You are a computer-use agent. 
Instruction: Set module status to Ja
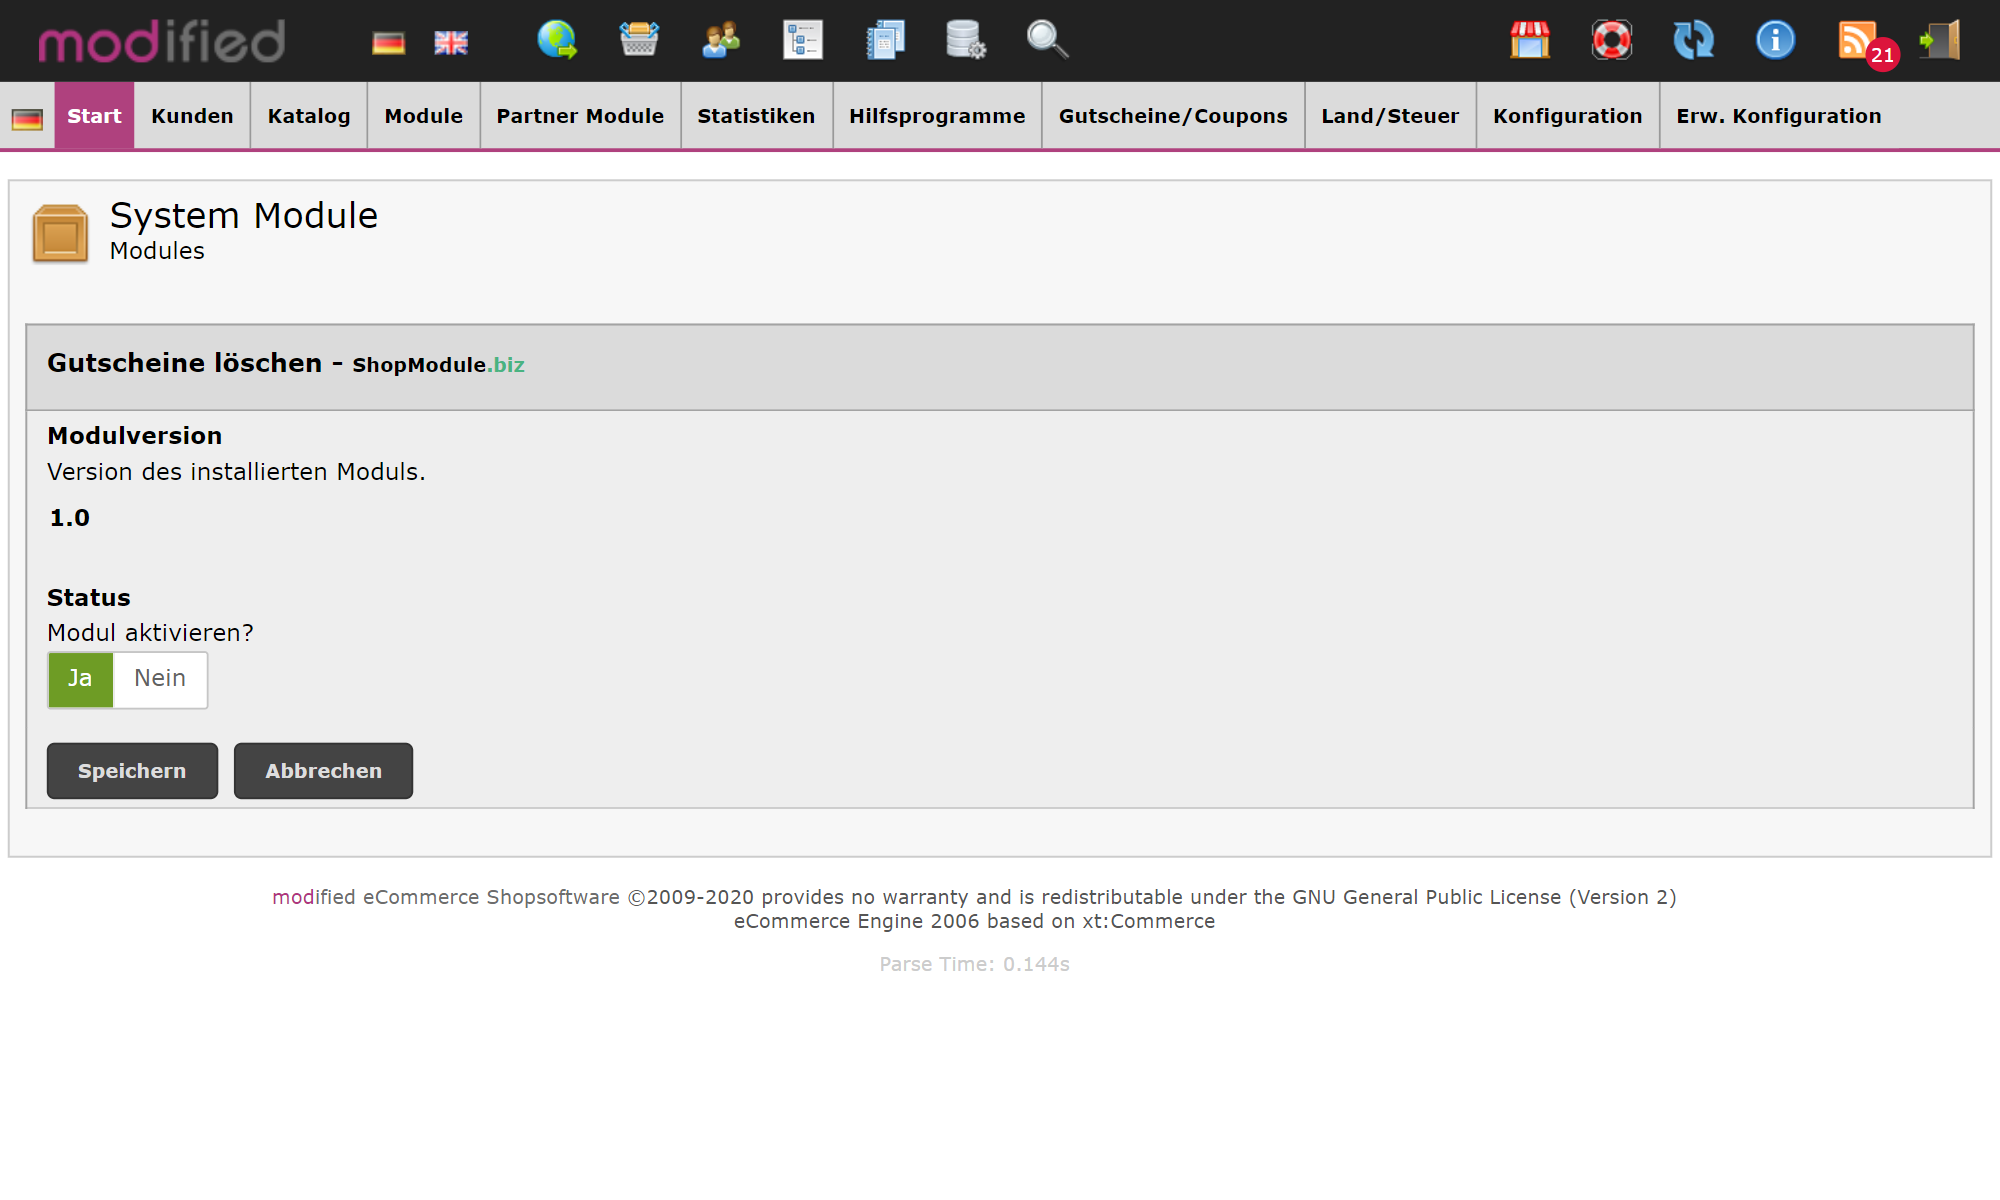coord(80,679)
